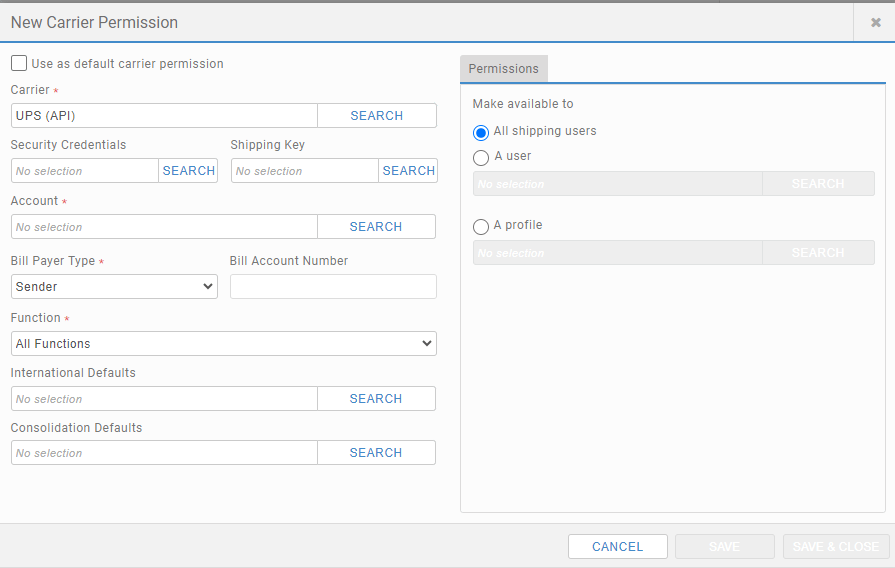Switch to the Permissions tab

coord(503,69)
